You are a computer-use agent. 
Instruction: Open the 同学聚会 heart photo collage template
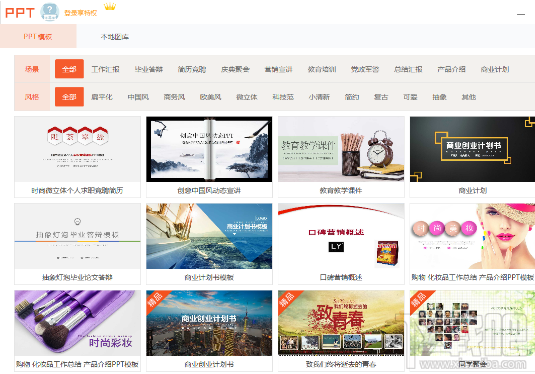(473, 323)
